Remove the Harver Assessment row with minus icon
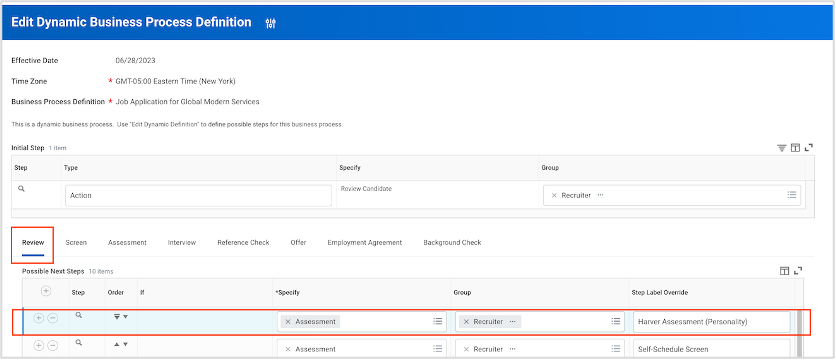The width and height of the screenshot is (836, 360). coord(52,318)
